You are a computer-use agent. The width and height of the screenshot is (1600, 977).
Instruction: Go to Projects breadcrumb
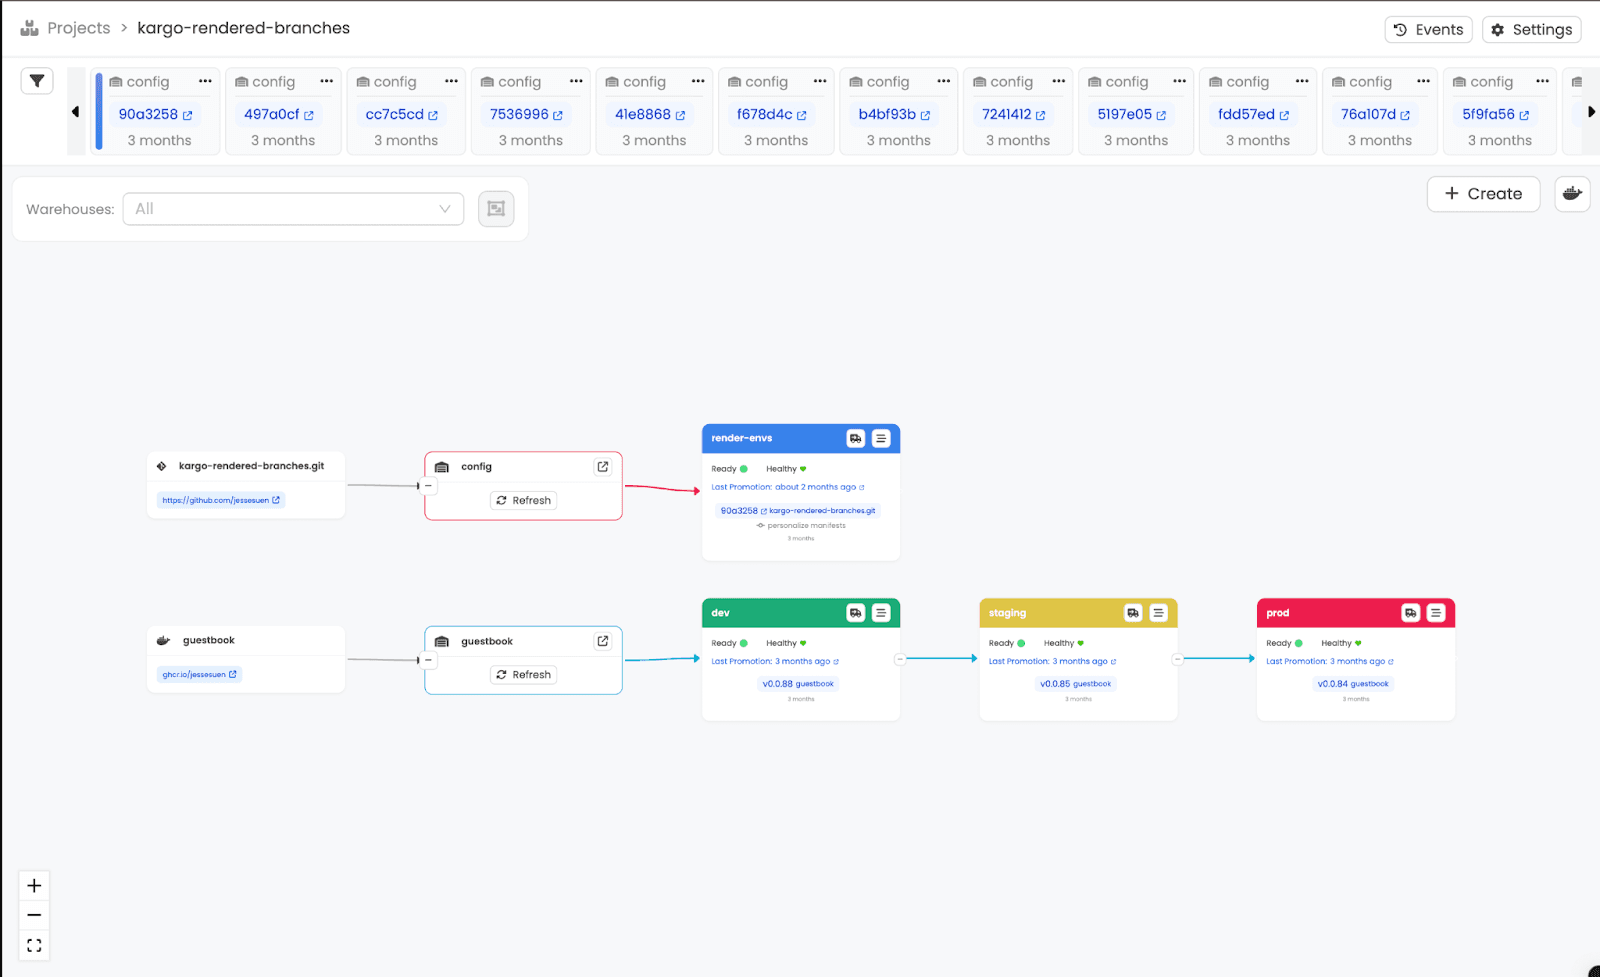coord(78,28)
